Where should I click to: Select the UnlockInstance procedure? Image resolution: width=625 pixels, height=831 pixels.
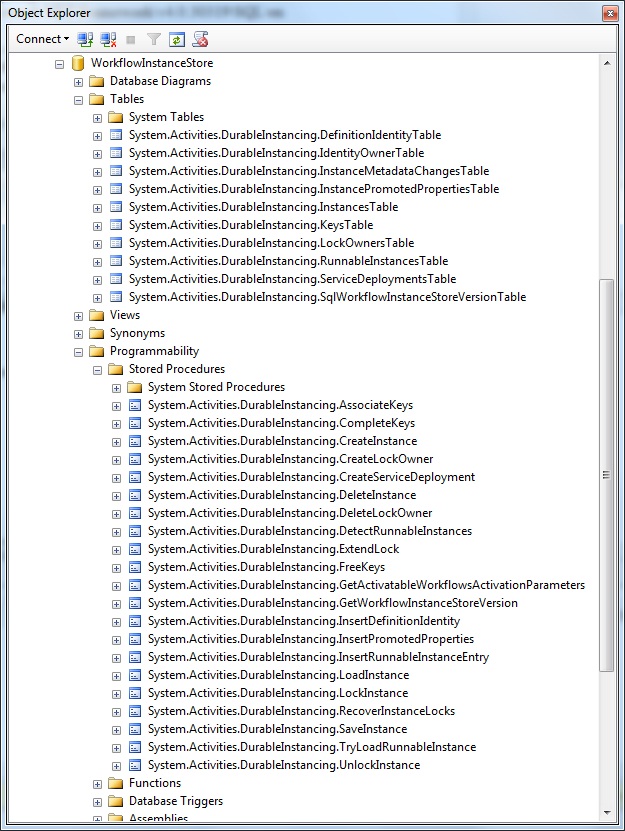coord(284,765)
